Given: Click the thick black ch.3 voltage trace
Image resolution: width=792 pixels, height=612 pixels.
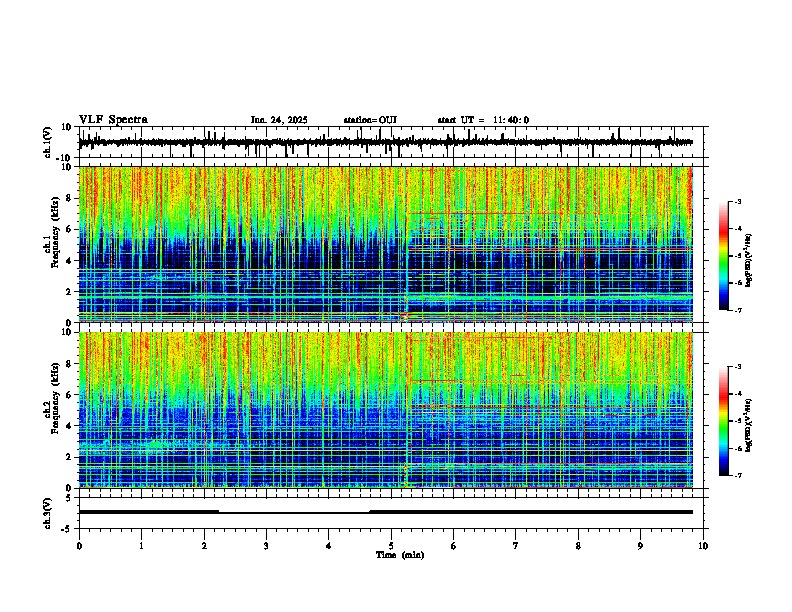Looking at the screenshot, I should click(385, 512).
